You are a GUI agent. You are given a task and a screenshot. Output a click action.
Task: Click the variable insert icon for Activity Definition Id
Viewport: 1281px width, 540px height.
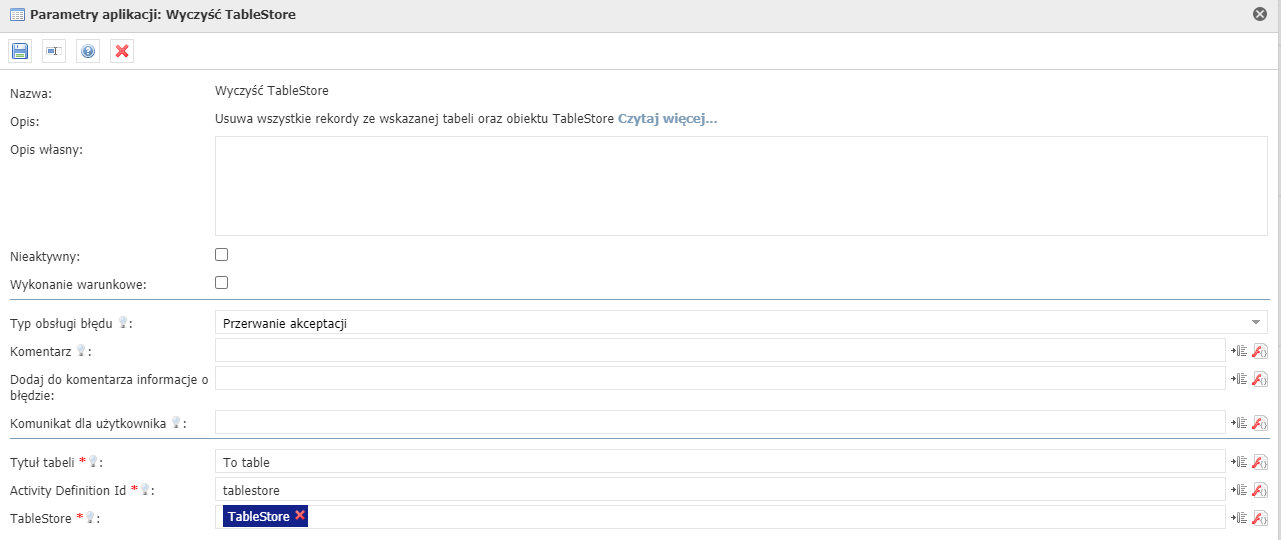point(1239,490)
